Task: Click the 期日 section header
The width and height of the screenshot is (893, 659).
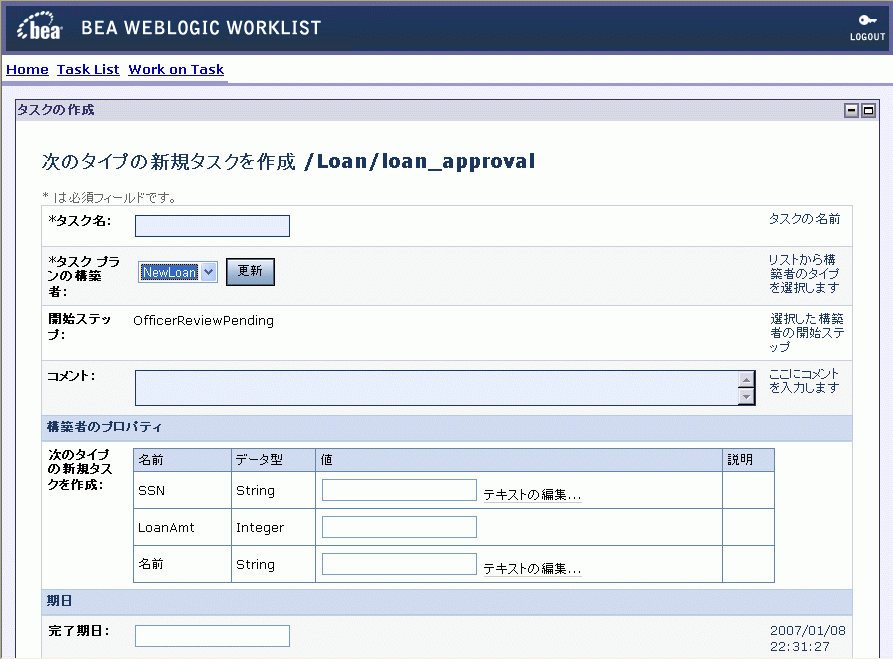Action: pos(447,601)
